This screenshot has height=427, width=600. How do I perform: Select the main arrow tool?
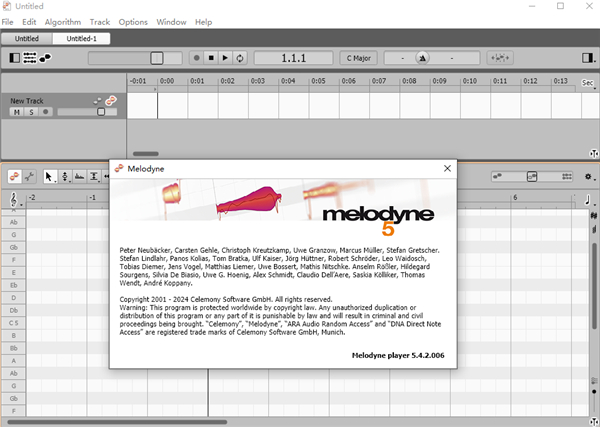click(50, 176)
